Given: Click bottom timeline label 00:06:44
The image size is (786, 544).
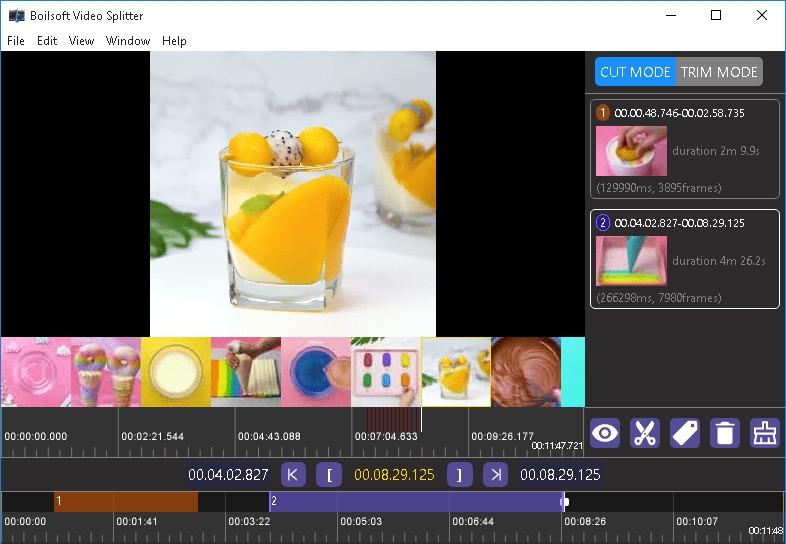Looking at the screenshot, I should click(x=473, y=521).
